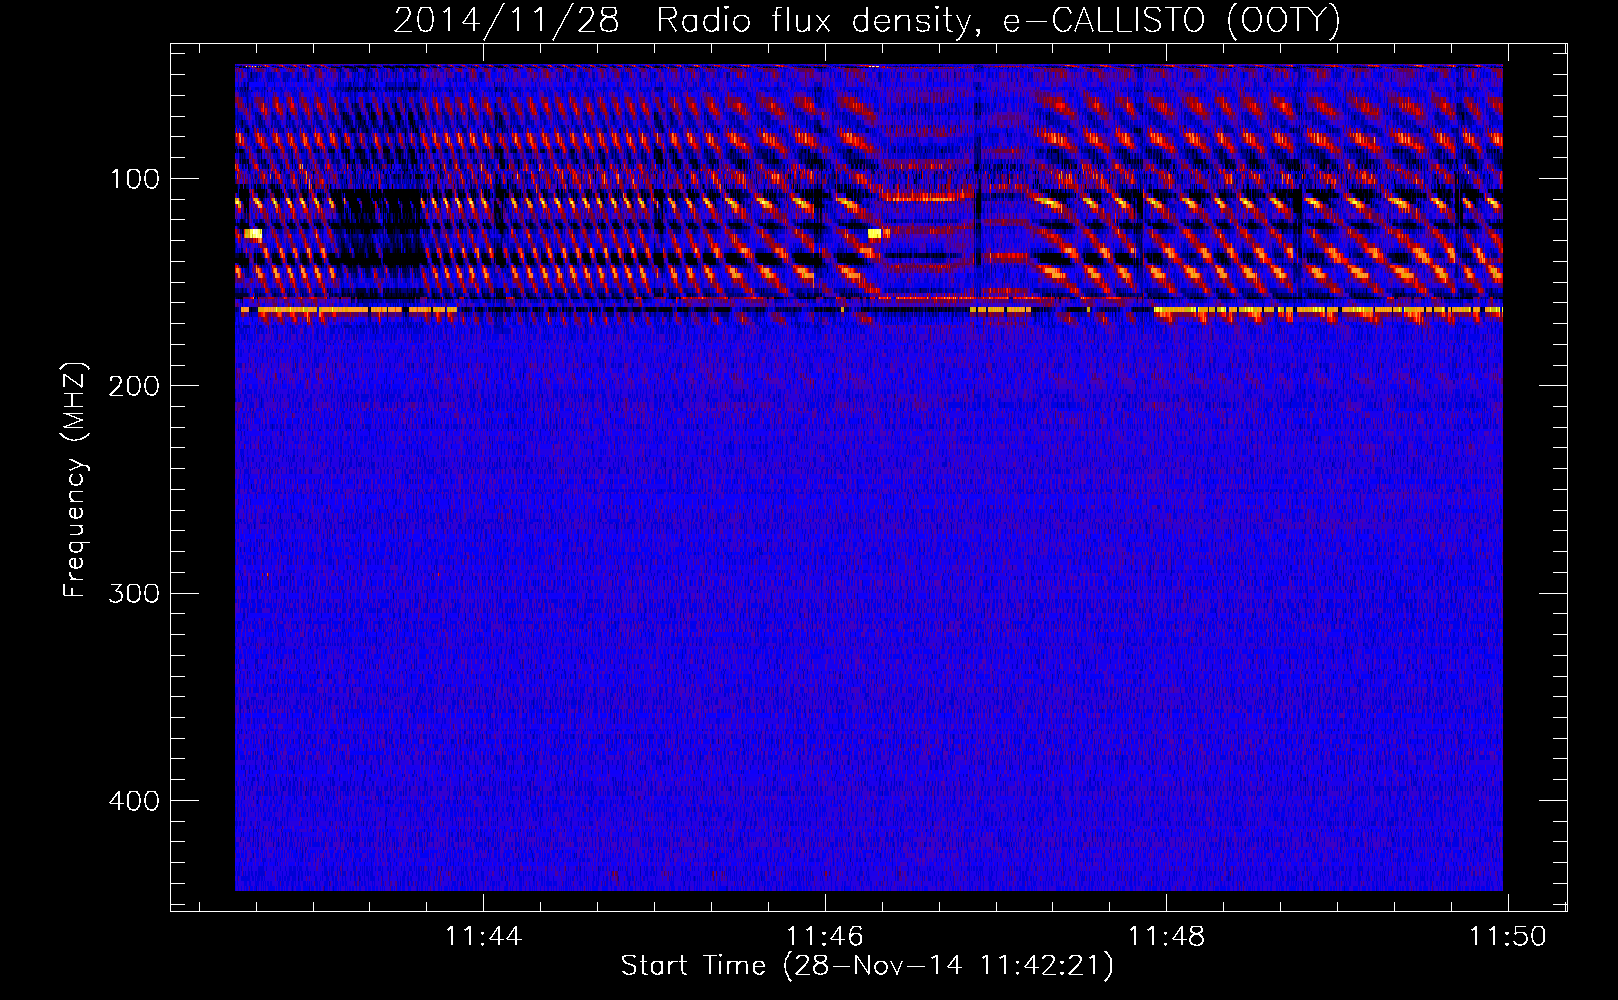Click the 11:46 time tick label

(825, 937)
